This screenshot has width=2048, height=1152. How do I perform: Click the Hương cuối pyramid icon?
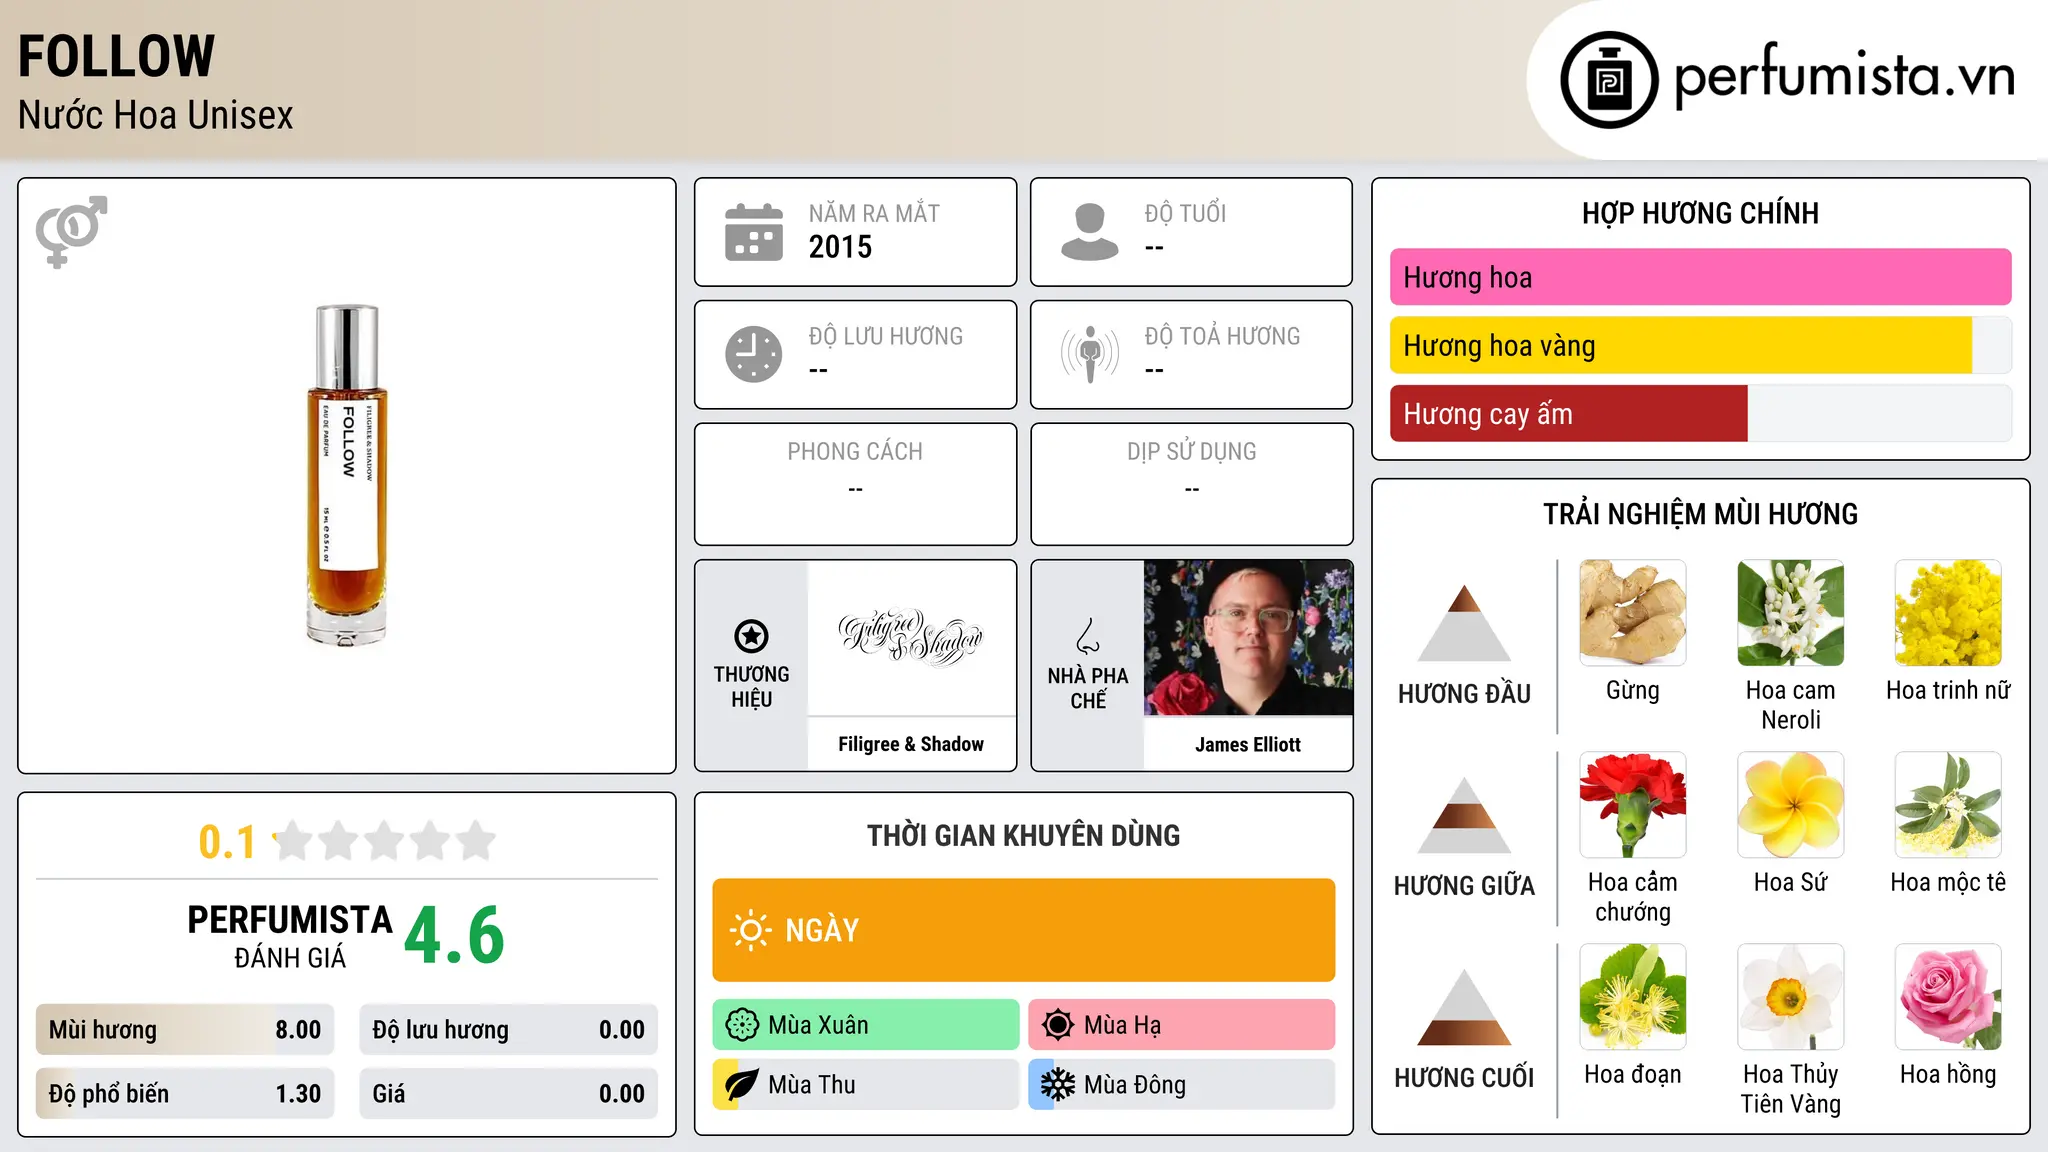tap(1464, 1007)
